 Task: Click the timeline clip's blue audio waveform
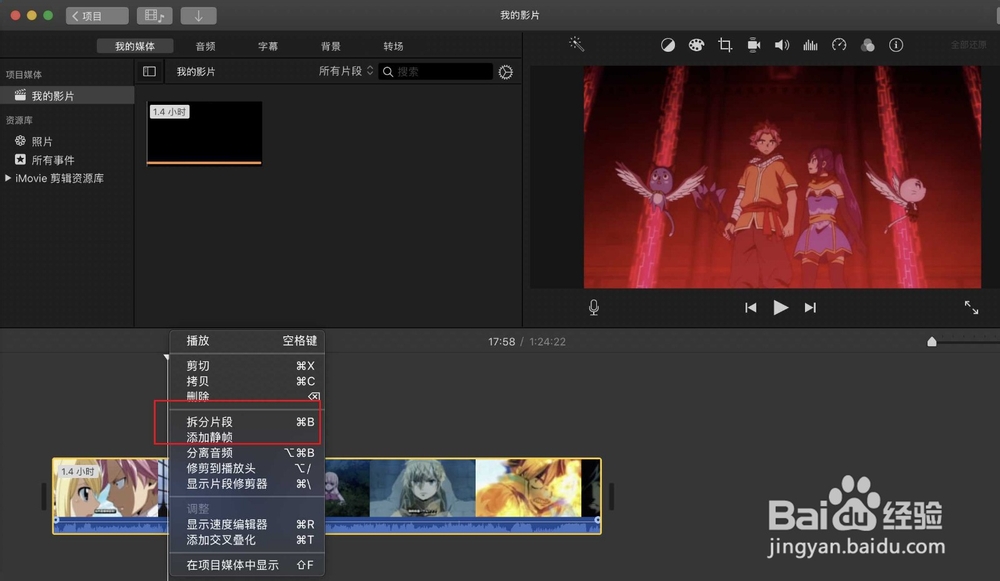[462, 526]
